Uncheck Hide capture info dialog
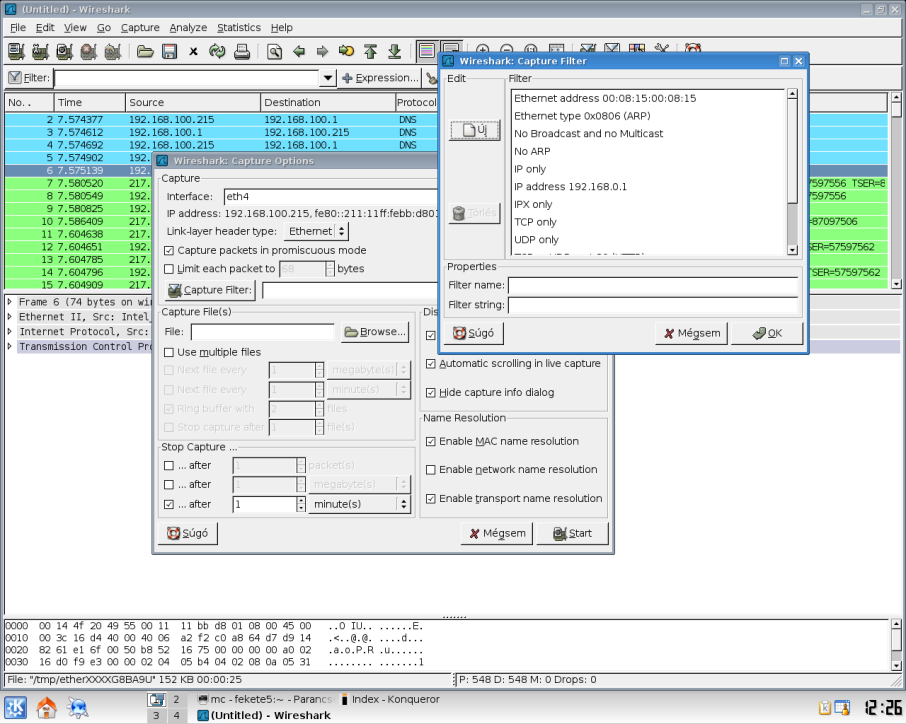This screenshot has width=906, height=724. pyautogui.click(x=430, y=392)
